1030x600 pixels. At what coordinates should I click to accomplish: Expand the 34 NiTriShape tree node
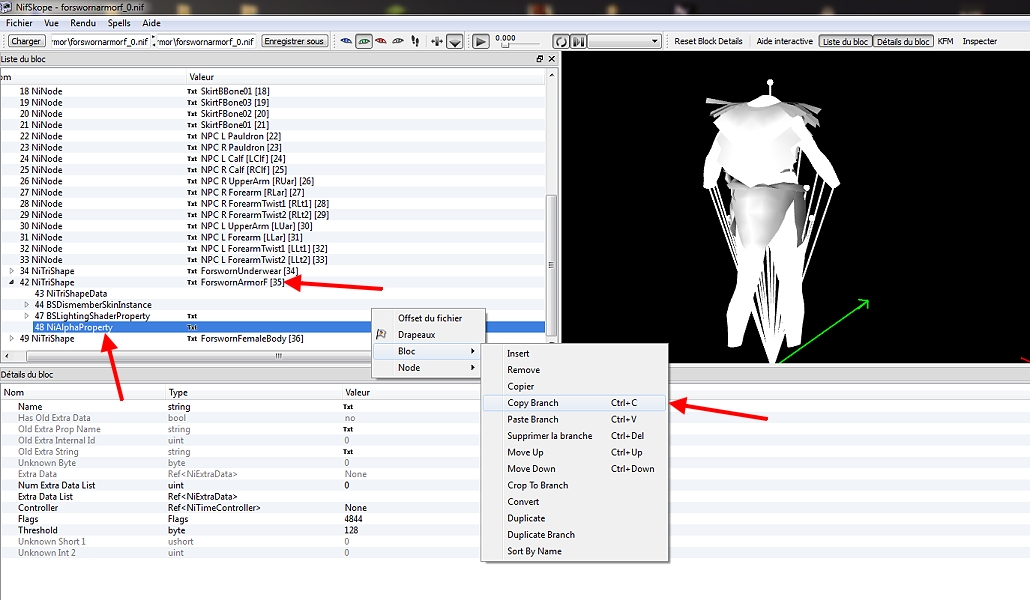pyautogui.click(x=12, y=271)
